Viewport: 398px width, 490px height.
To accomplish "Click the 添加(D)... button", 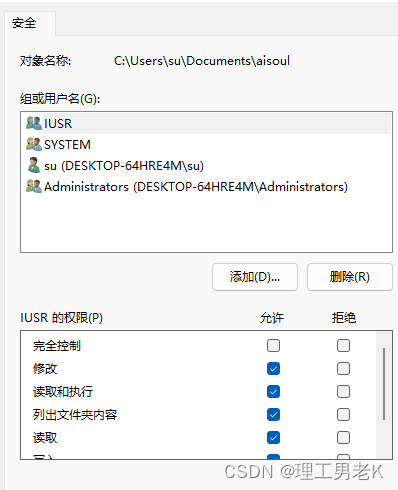I will pyautogui.click(x=255, y=277).
